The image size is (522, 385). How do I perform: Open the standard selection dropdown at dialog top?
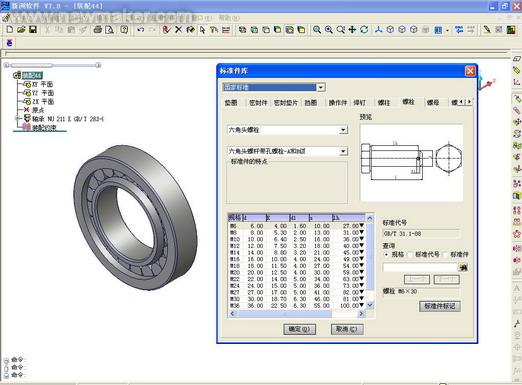coord(320,87)
